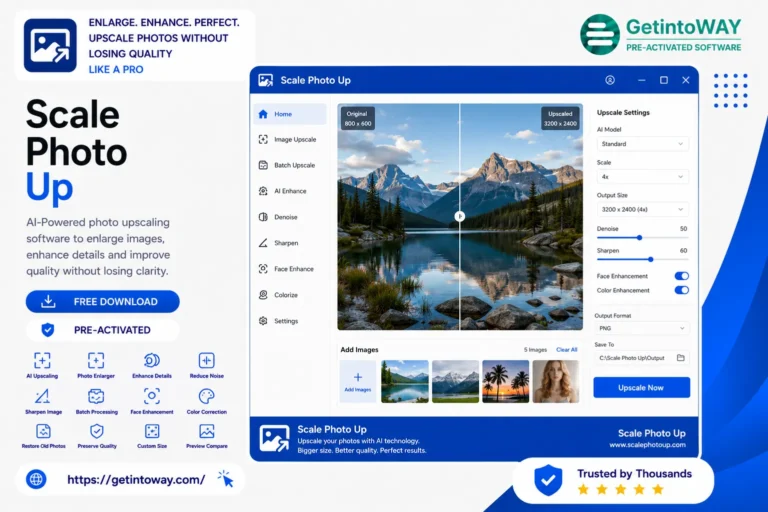Click the large app logo at top left
The height and width of the screenshot is (512, 768).
coord(50,46)
